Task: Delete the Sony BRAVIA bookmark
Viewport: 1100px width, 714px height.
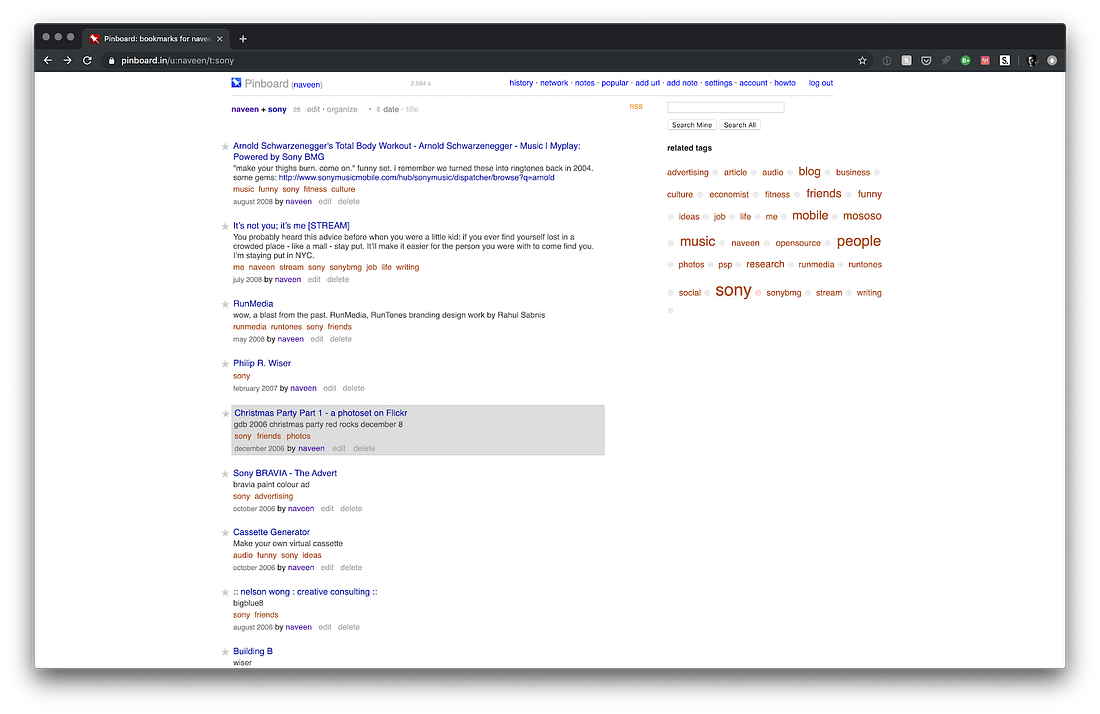Action: point(351,509)
